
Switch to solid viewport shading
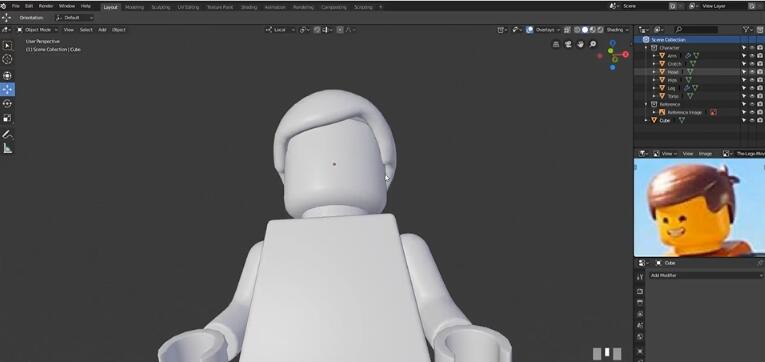click(585, 30)
